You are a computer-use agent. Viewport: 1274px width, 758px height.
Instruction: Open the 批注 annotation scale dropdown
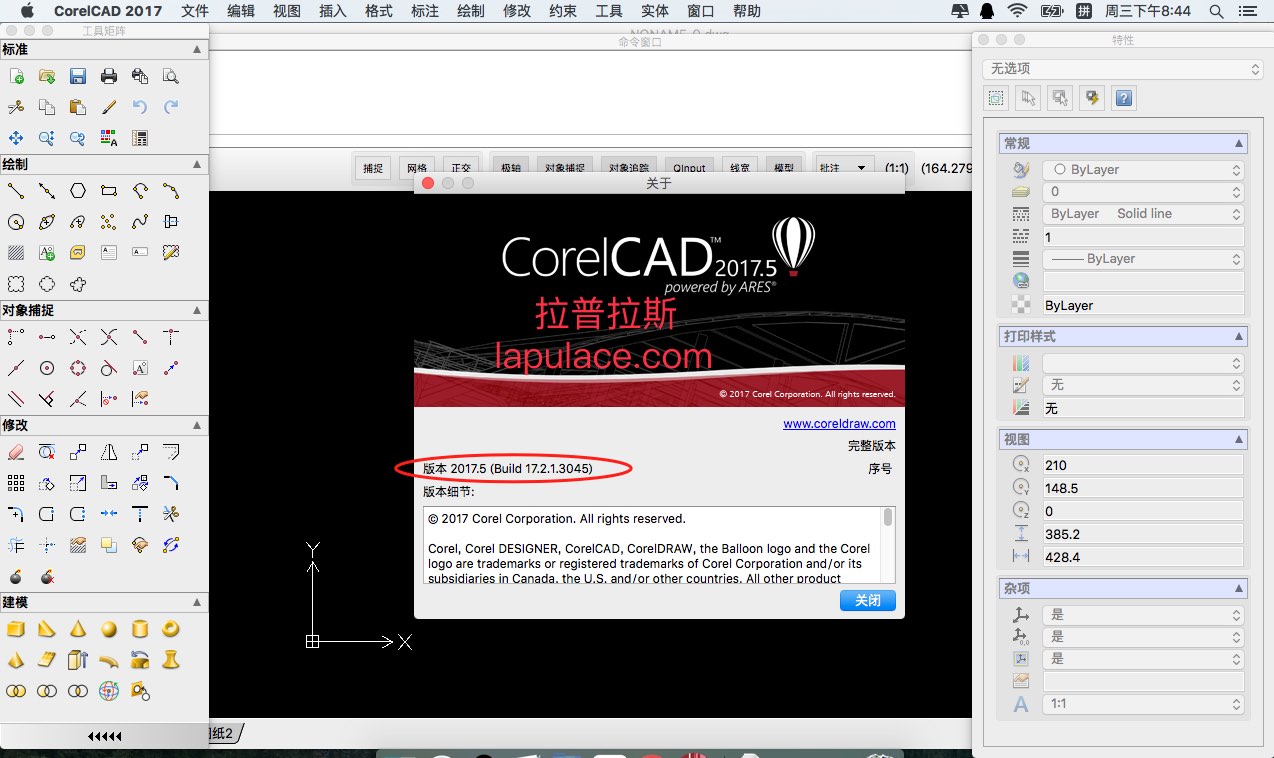846,168
